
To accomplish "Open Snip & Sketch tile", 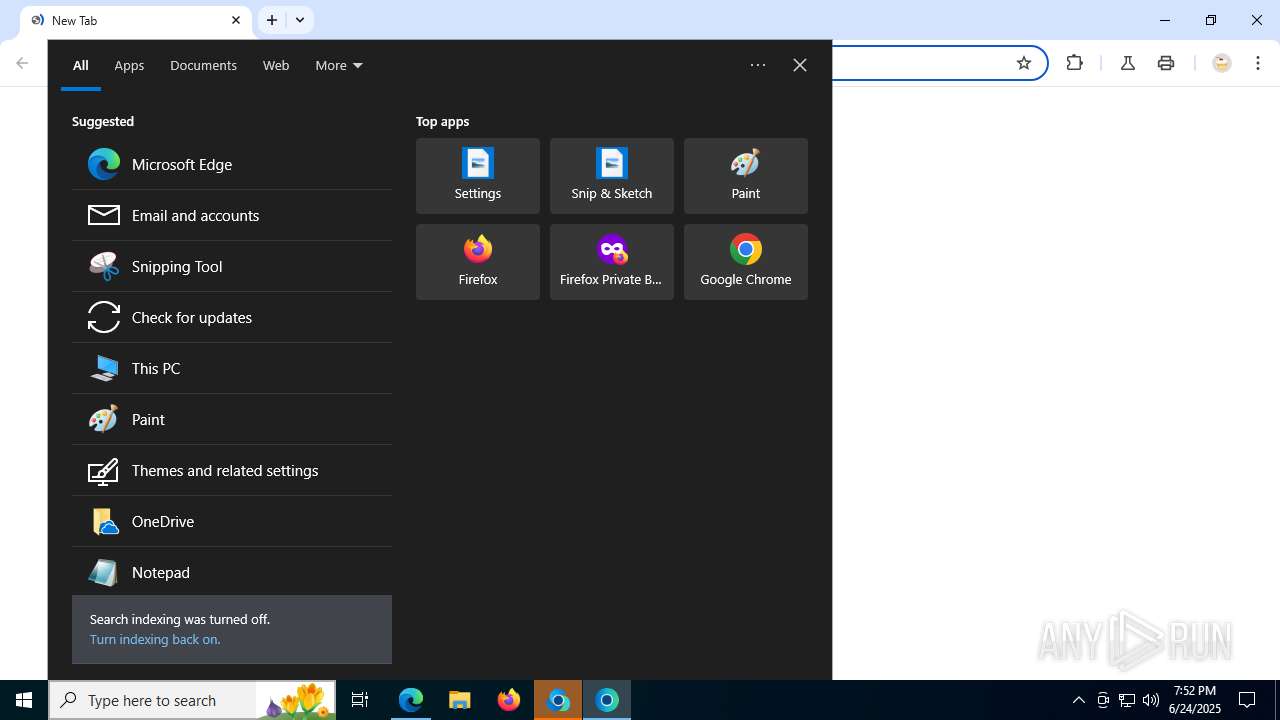I will click(612, 176).
